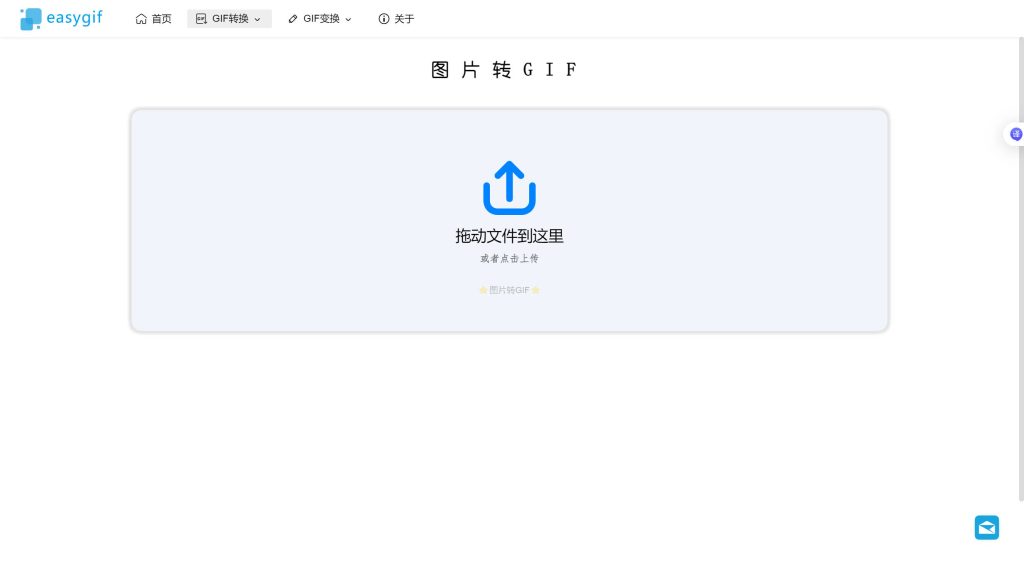Open the GIF转换 menu label

pos(230,19)
